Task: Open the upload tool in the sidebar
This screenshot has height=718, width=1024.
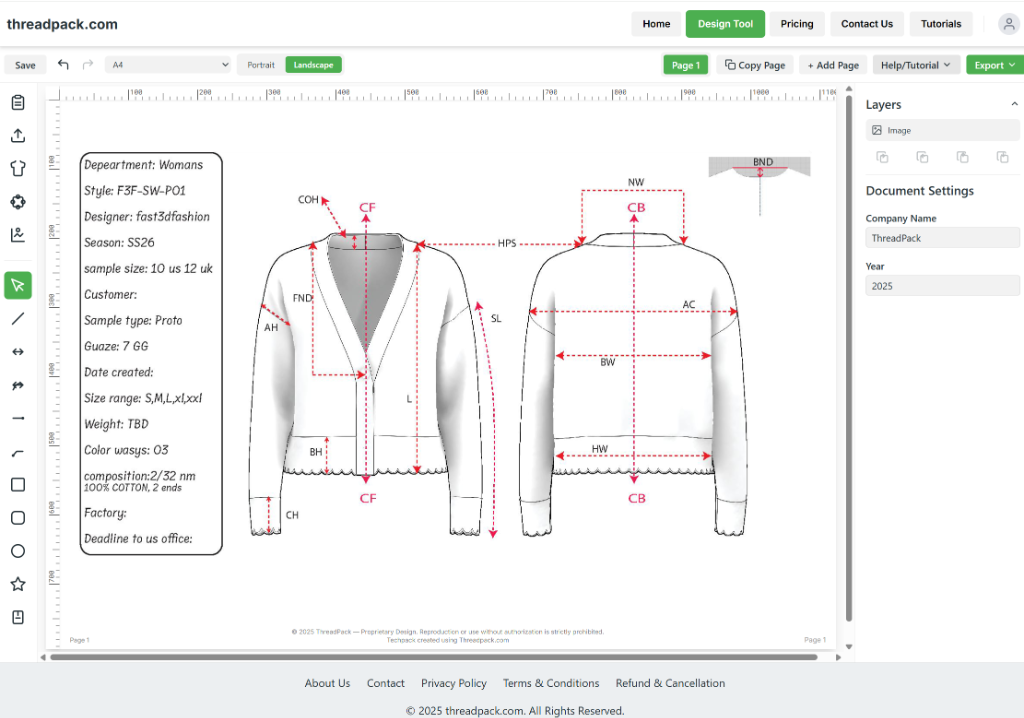Action: coord(18,135)
